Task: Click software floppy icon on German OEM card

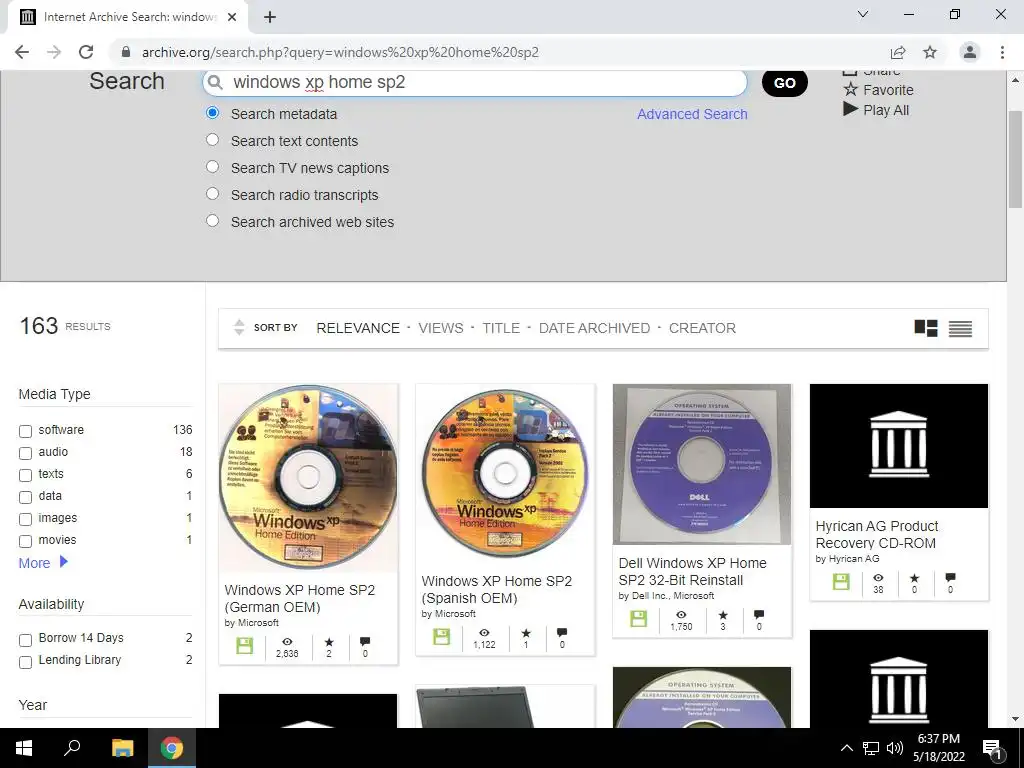Action: [245, 647]
